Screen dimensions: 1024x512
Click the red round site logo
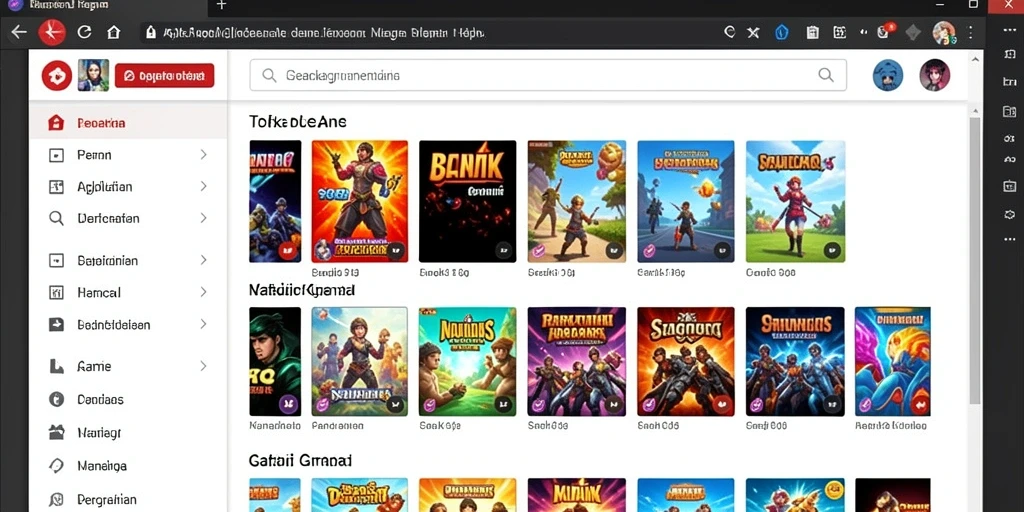point(57,76)
